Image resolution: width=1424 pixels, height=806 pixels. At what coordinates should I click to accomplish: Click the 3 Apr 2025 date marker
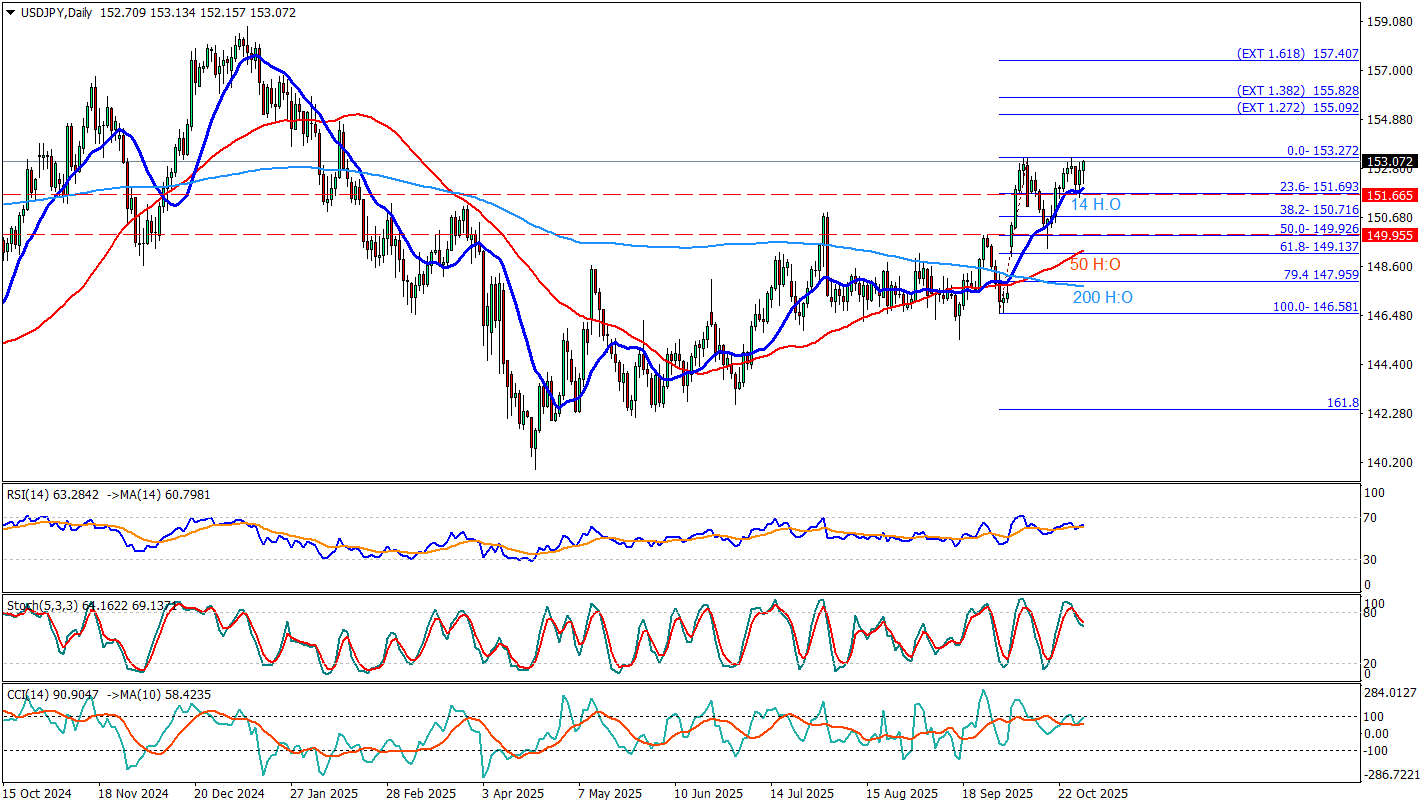(515, 794)
